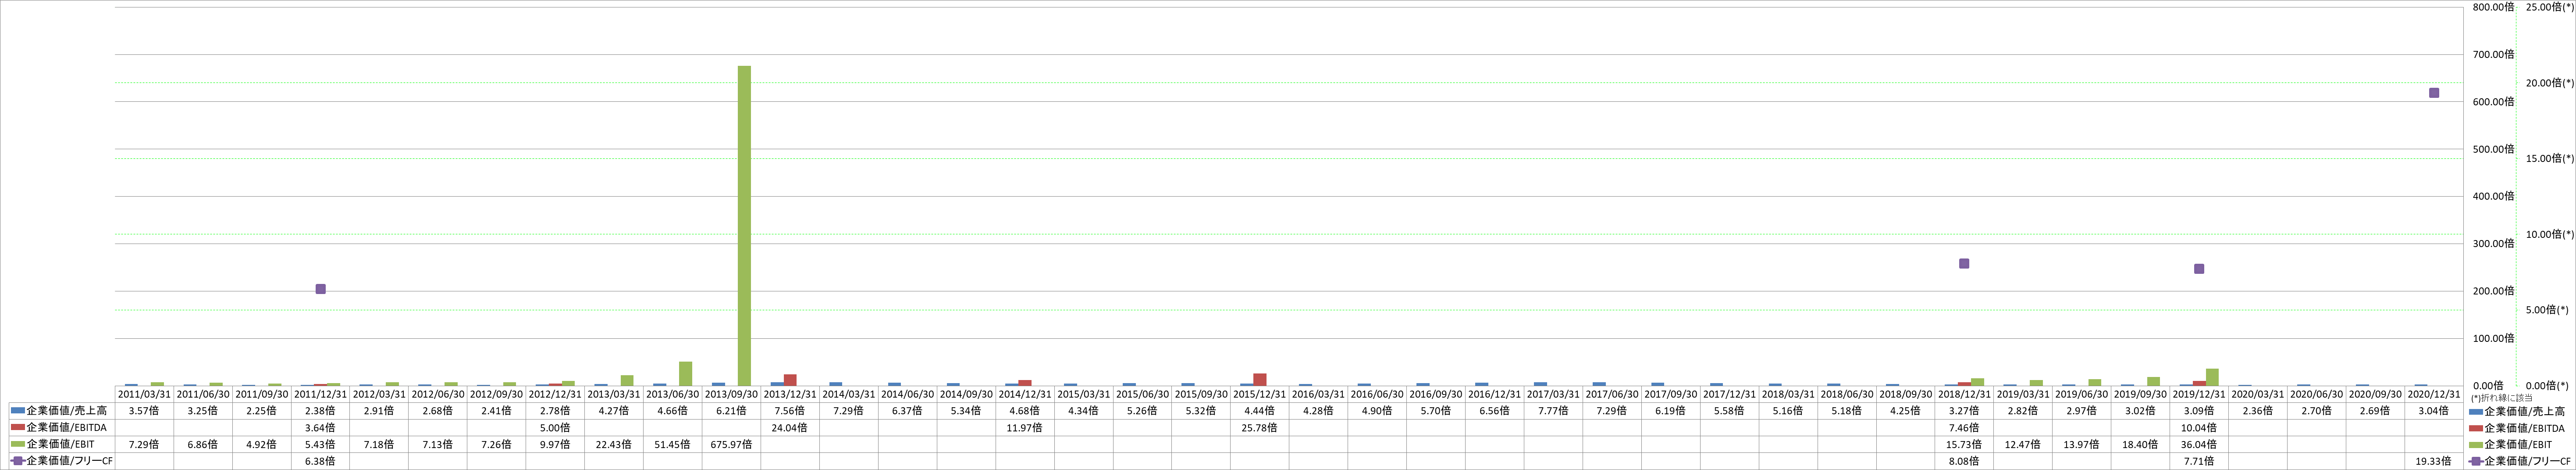This screenshot has width=2576, height=470.
Task: Click the 6.21倍 売上高 cell
Action: click(x=731, y=411)
